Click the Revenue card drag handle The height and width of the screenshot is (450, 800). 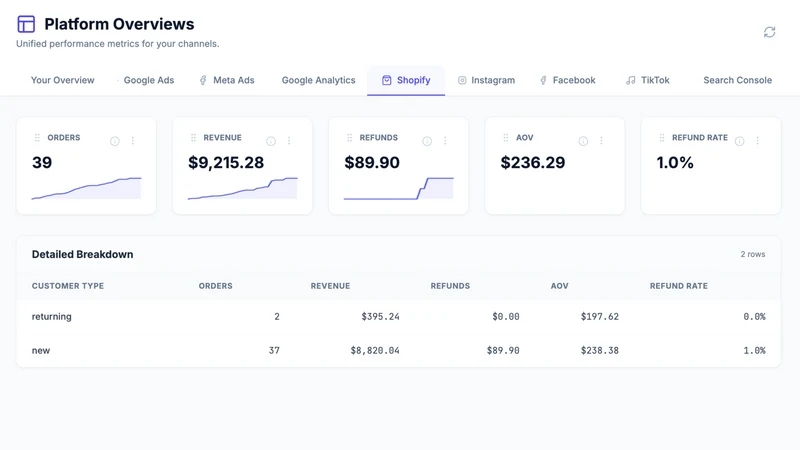click(x=193, y=138)
